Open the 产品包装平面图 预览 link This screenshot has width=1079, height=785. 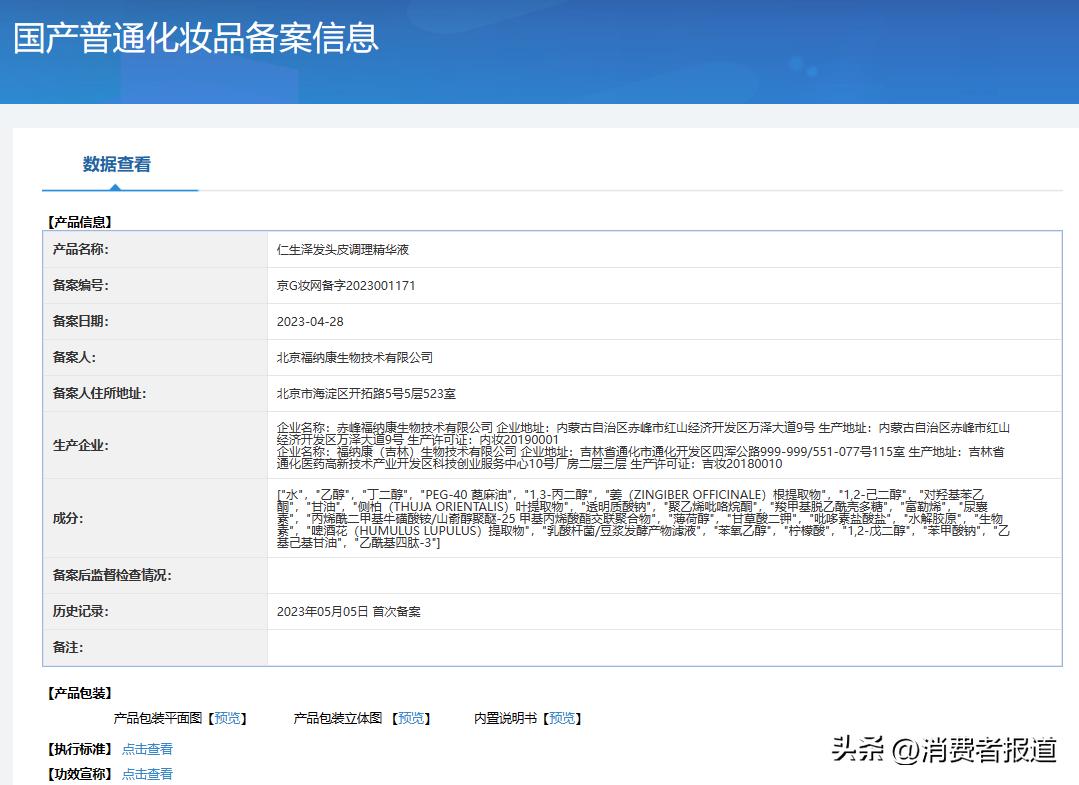228,718
